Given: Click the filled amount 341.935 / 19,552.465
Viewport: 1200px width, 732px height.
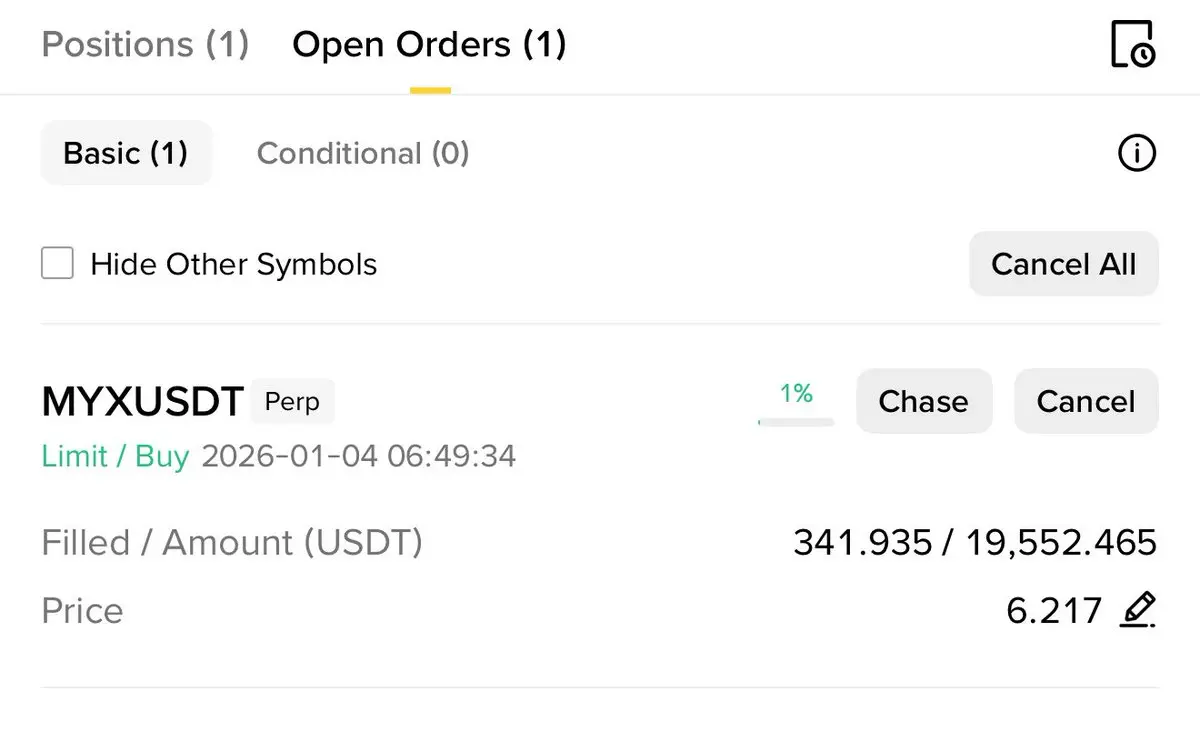Looking at the screenshot, I should coord(975,543).
